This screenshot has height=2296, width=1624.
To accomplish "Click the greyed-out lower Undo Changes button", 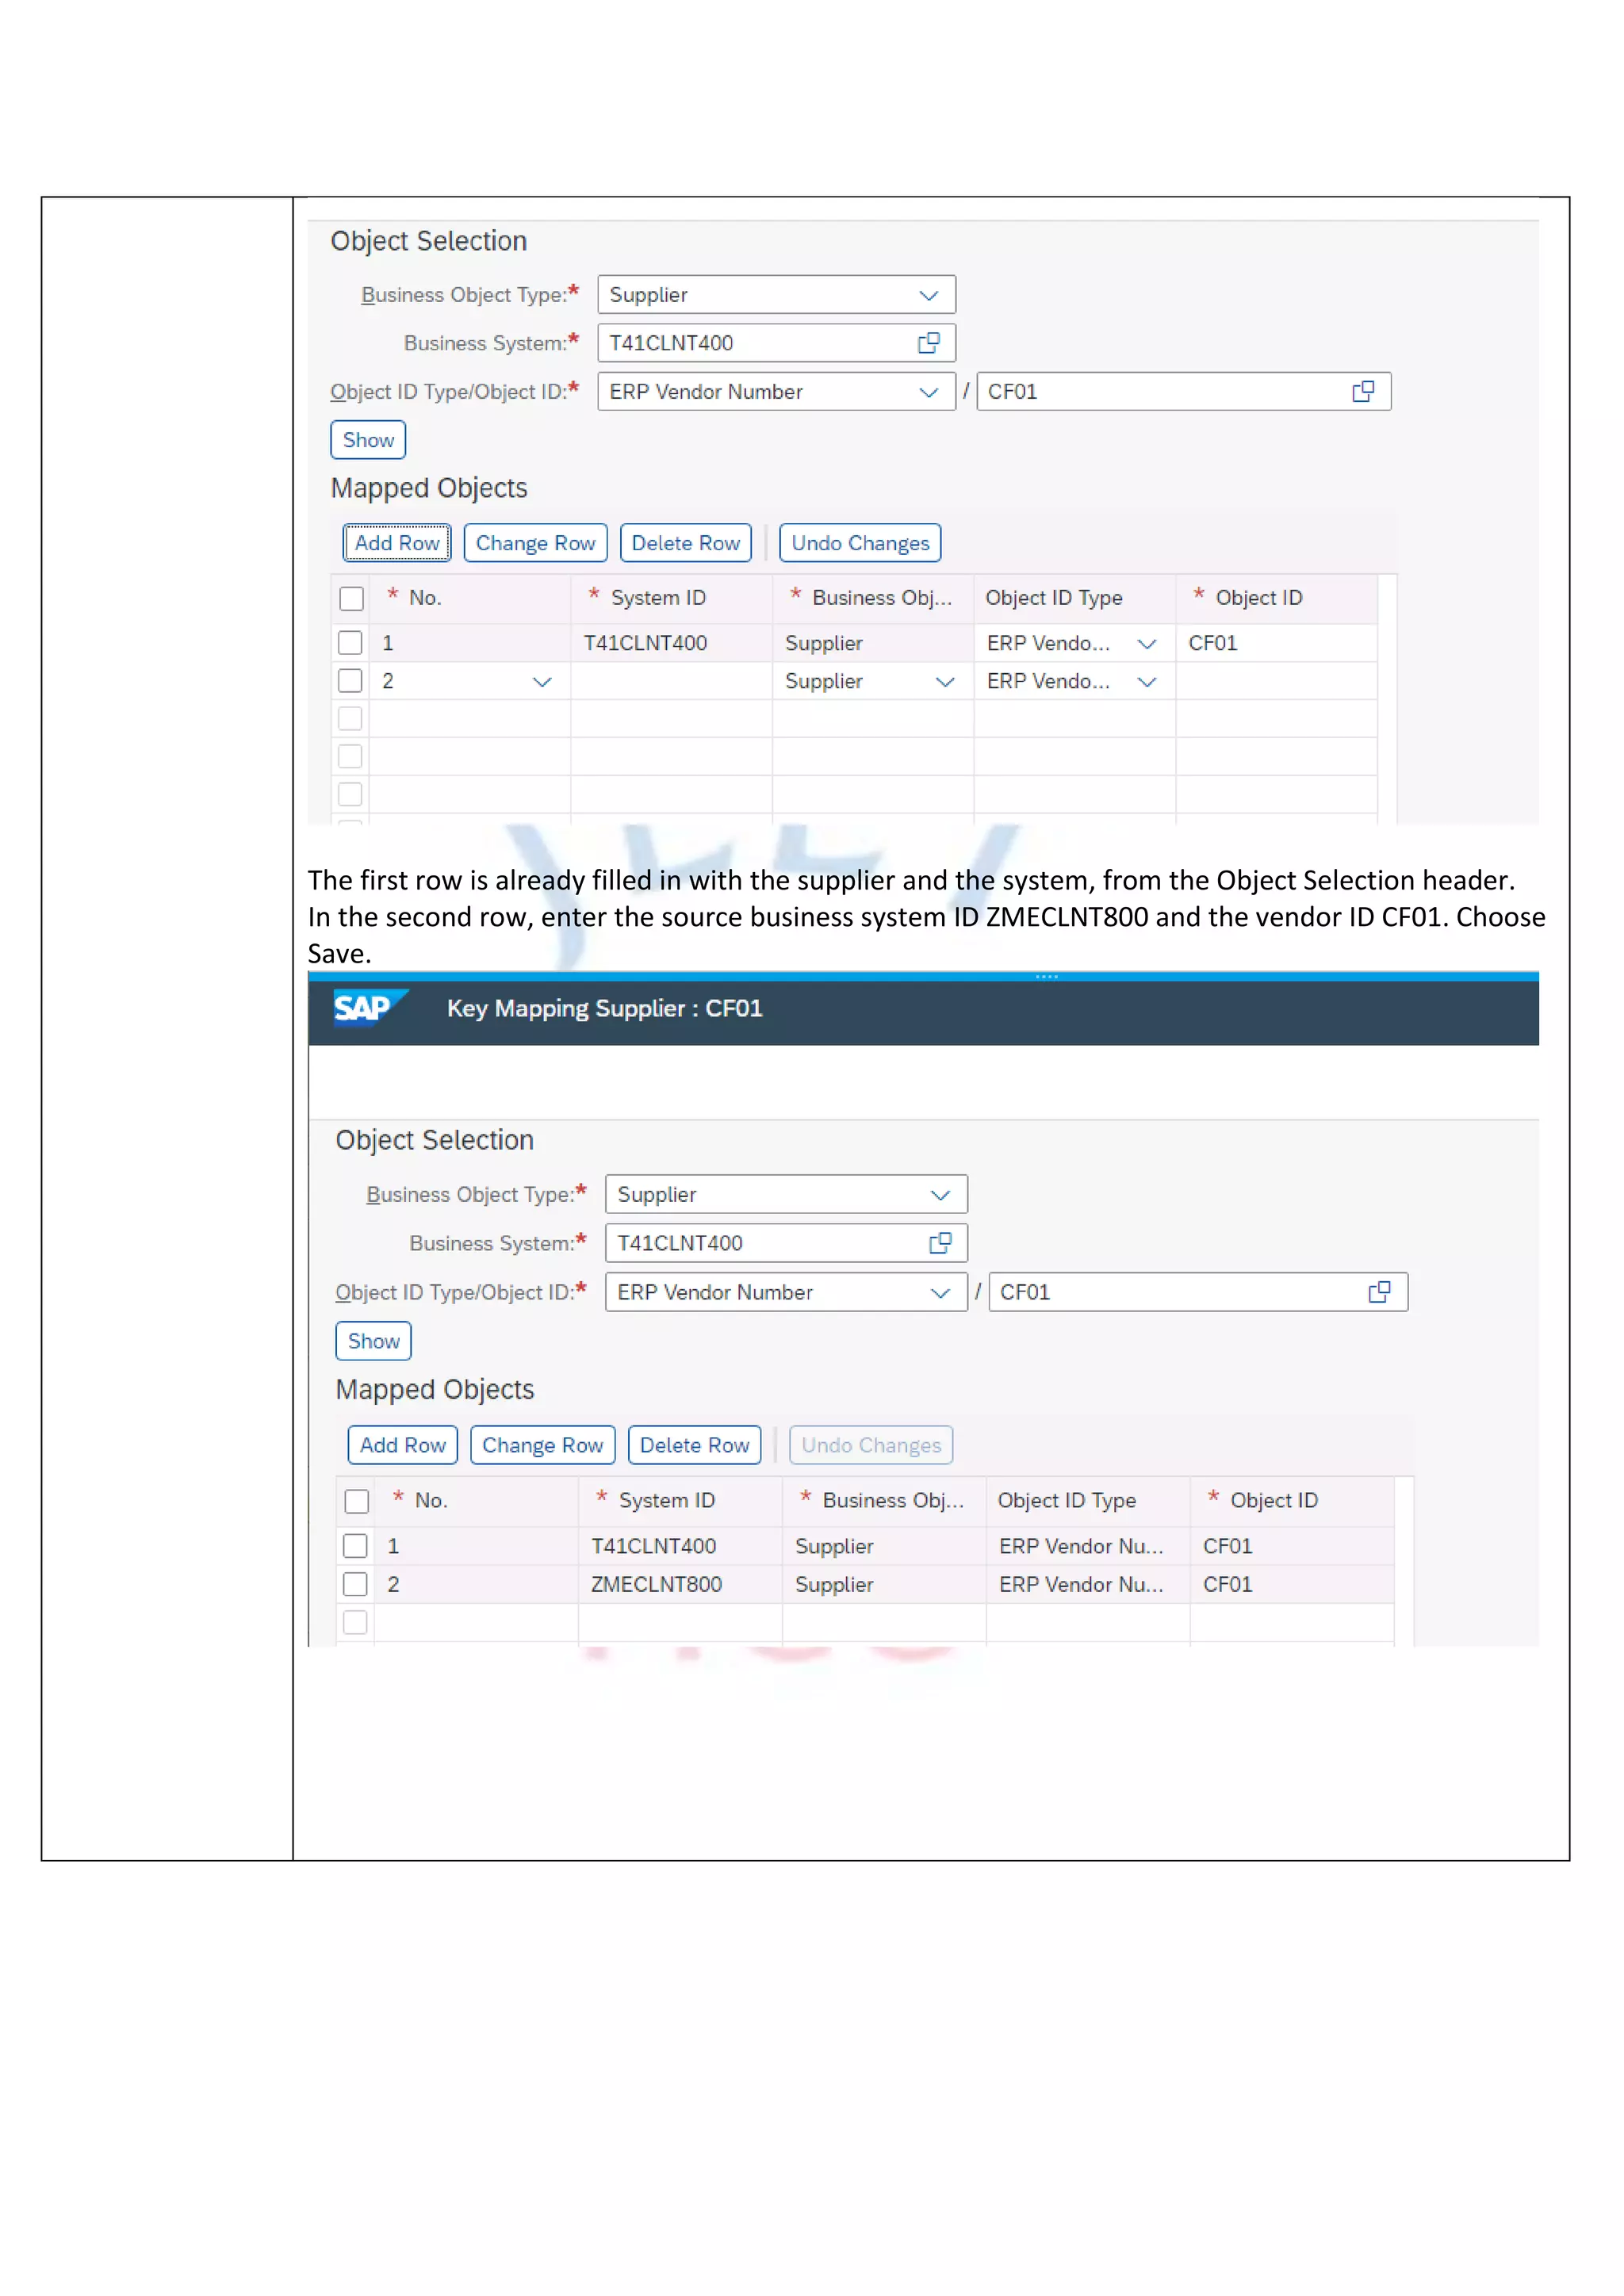I will pyautogui.click(x=871, y=1445).
